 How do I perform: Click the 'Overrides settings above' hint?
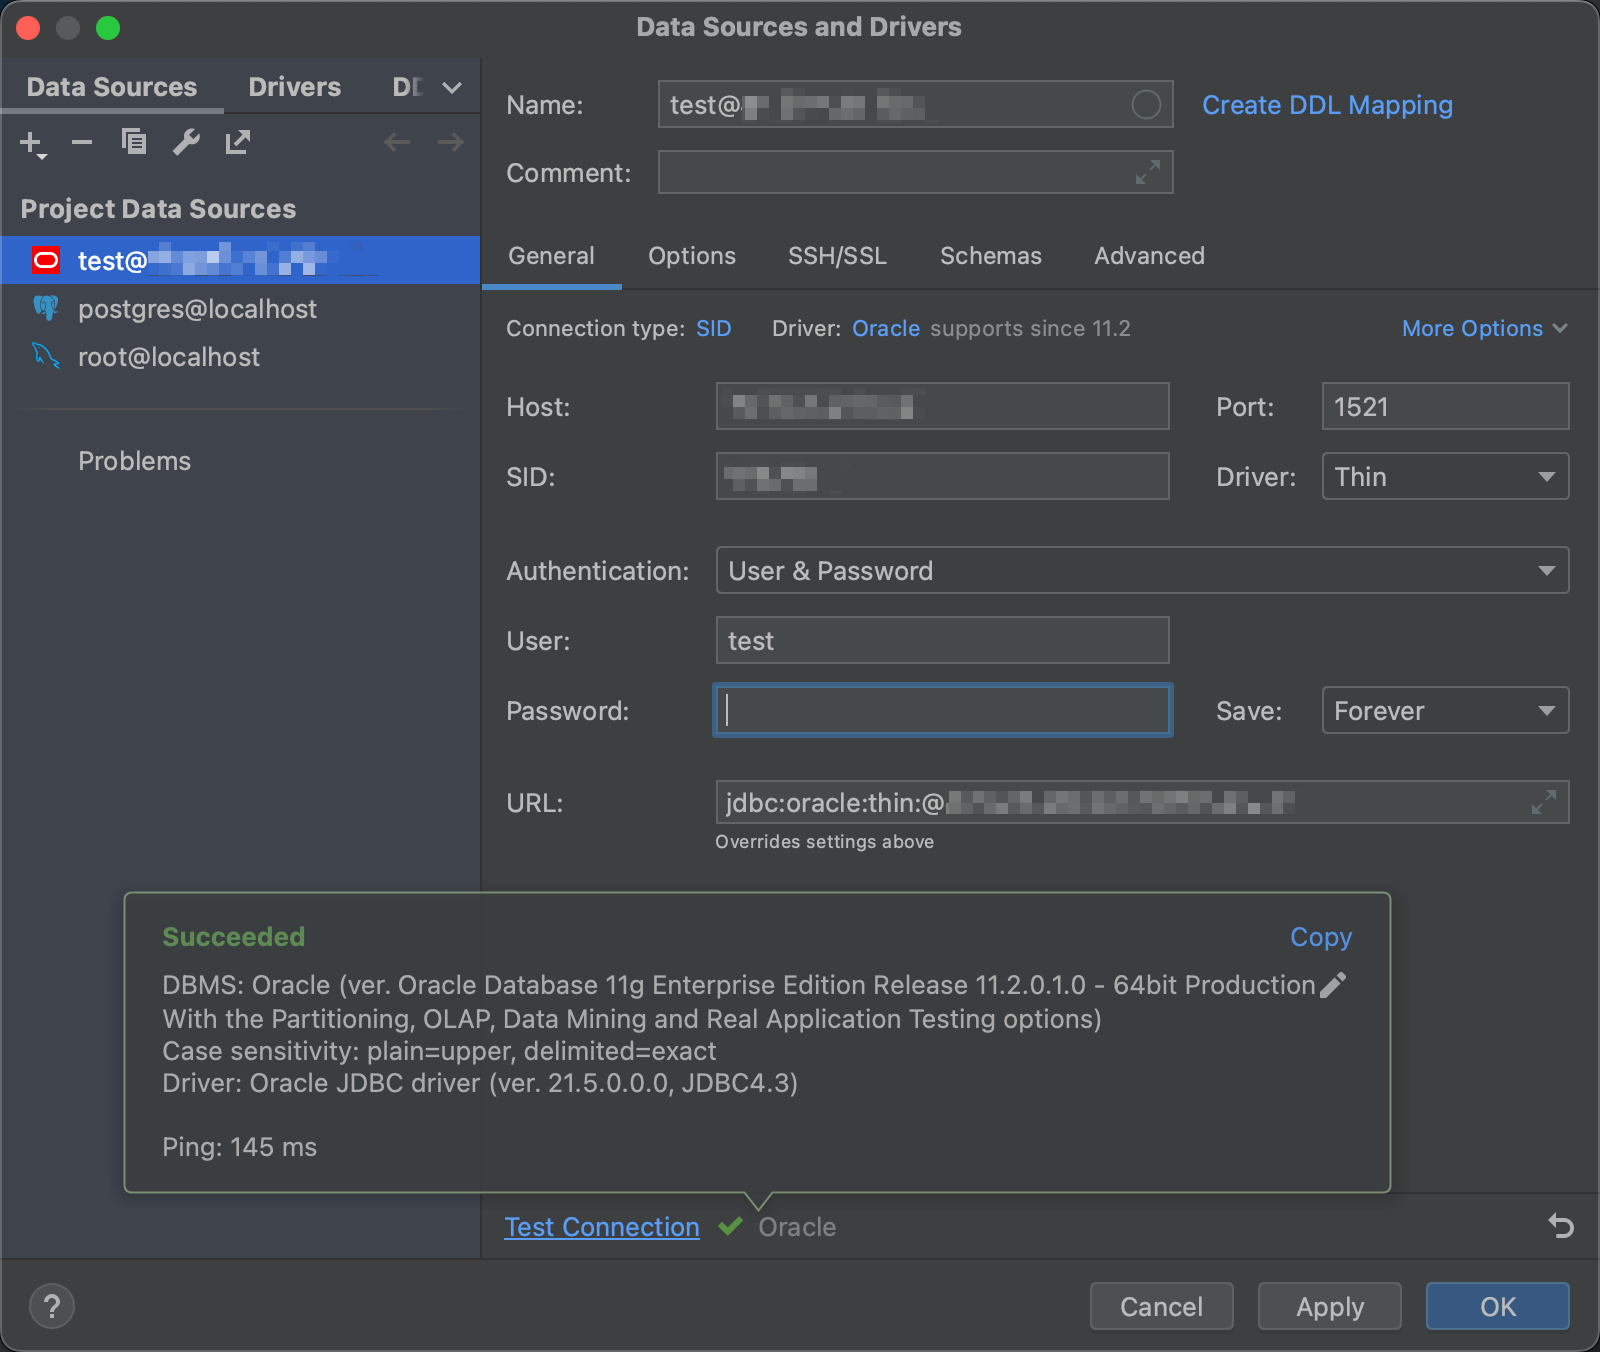[x=824, y=842]
